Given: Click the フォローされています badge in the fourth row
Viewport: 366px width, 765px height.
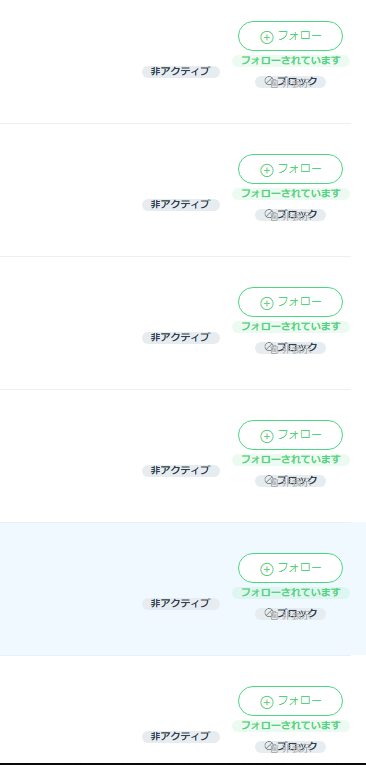Looking at the screenshot, I should 291,460.
